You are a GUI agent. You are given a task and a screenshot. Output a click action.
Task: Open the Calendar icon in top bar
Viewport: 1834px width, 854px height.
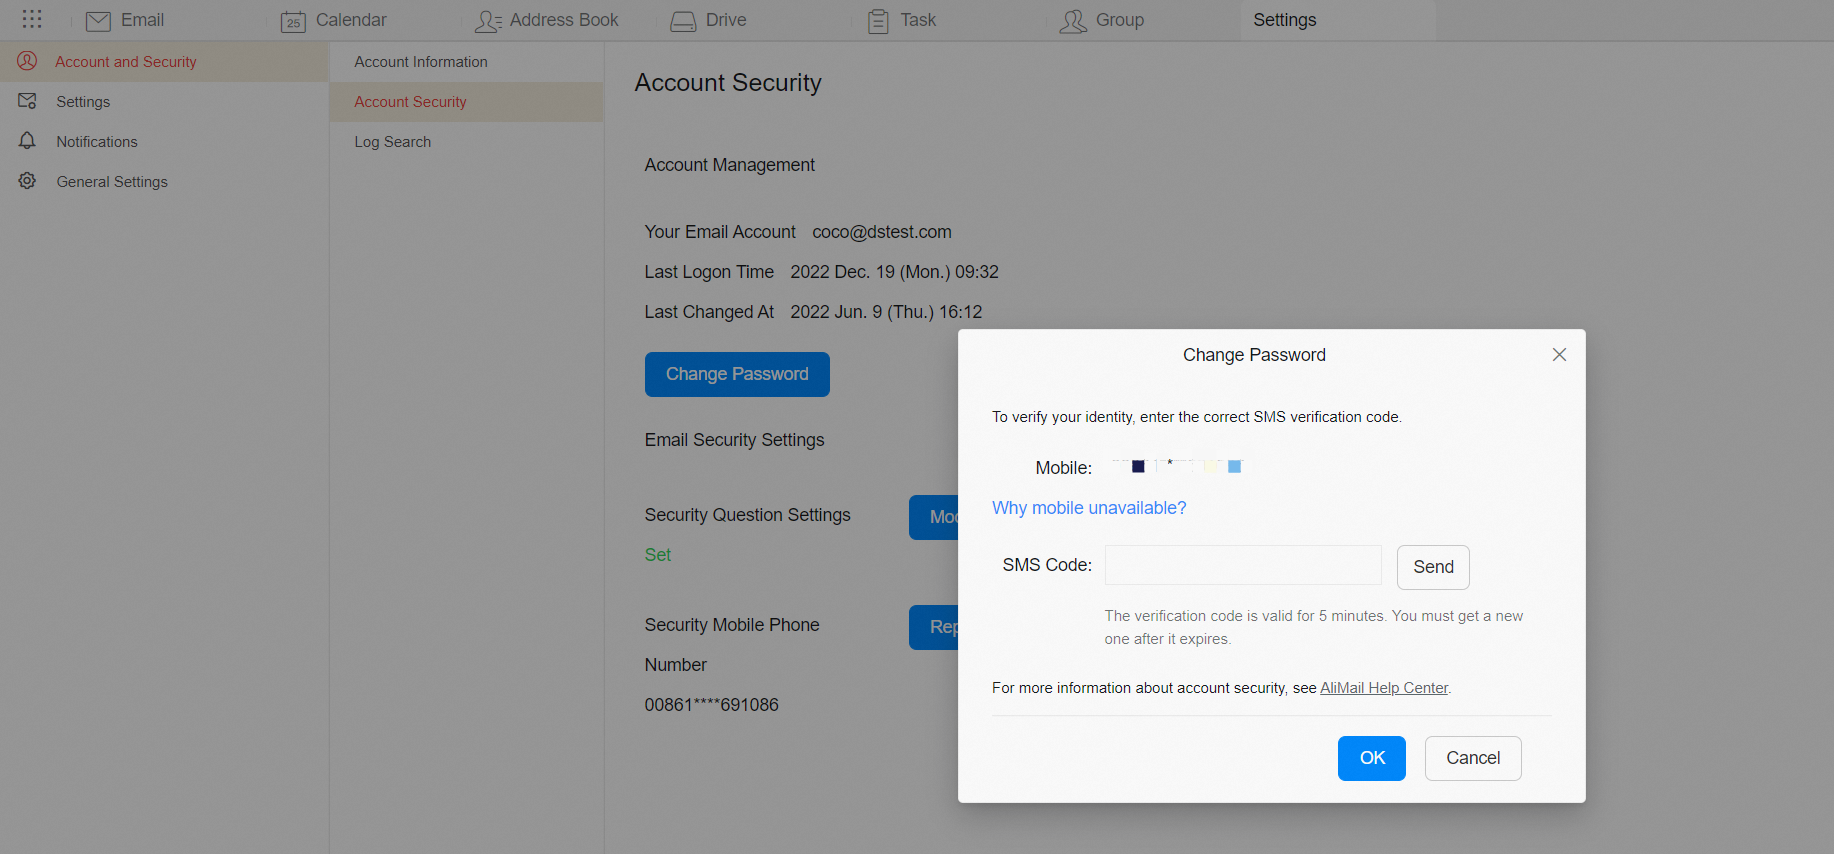tap(293, 21)
